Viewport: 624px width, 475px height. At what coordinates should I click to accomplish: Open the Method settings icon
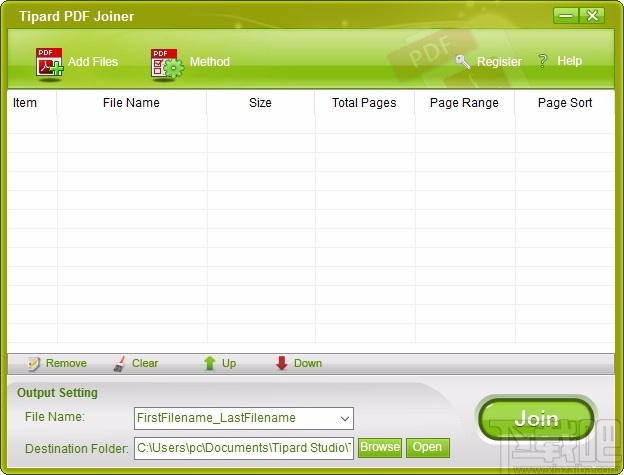click(x=167, y=63)
